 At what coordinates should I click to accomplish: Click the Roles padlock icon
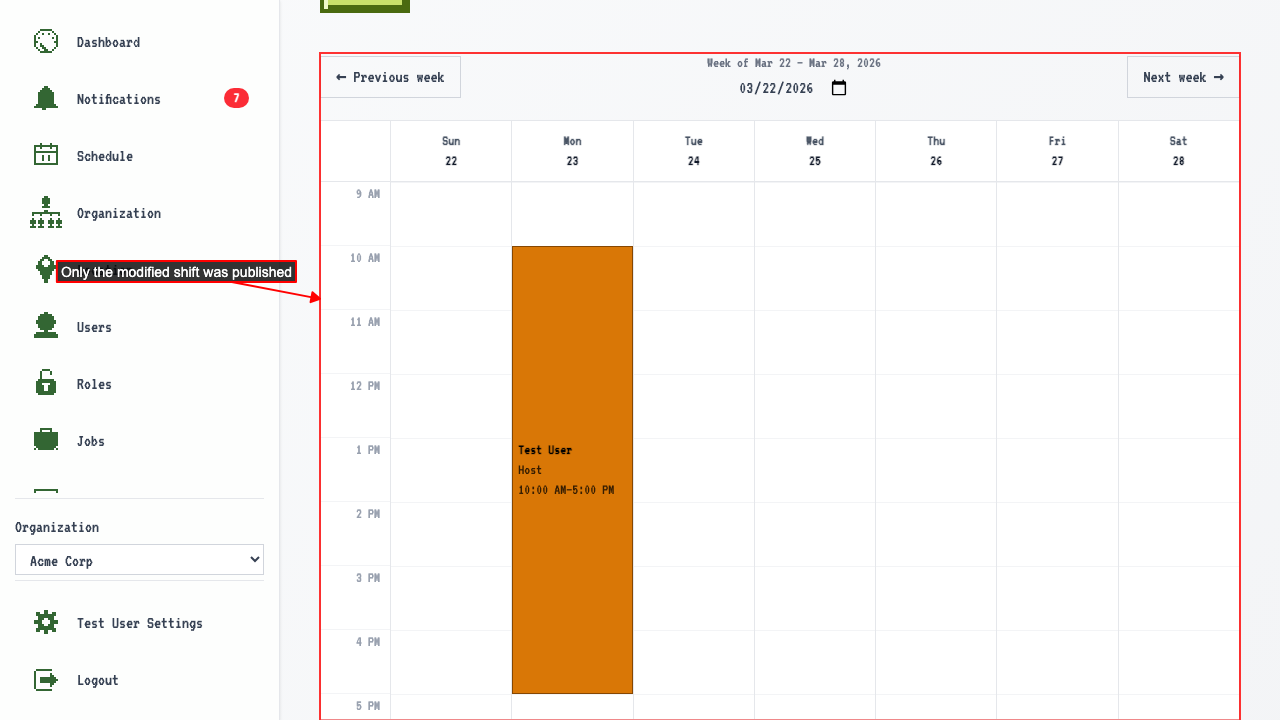tap(46, 383)
